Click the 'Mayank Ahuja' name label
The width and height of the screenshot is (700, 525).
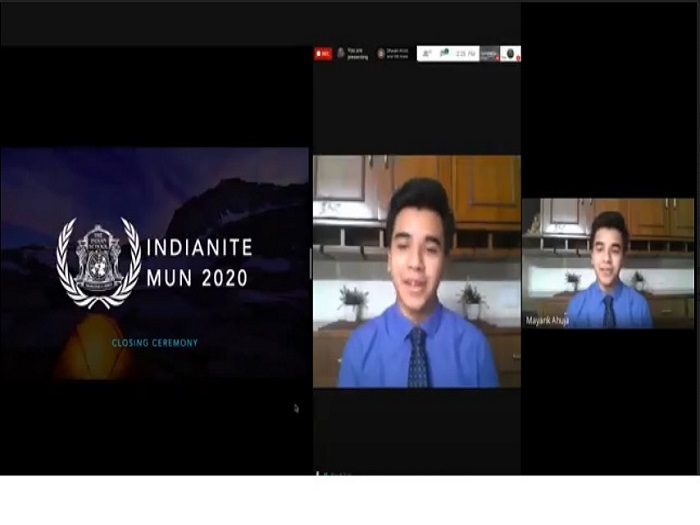(547, 321)
